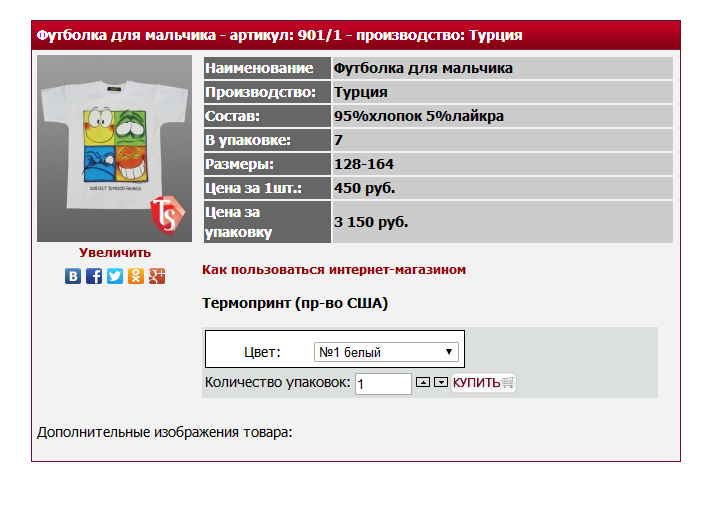Click the Цена за 1шт. label cell
This screenshot has height=522, width=725.
267,188
